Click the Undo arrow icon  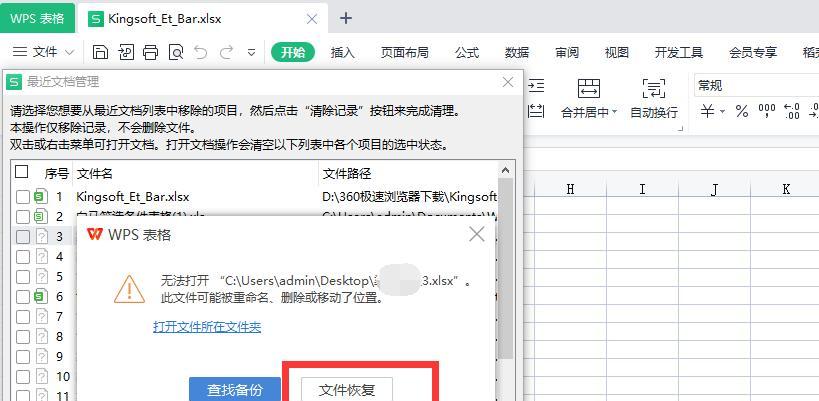(201, 52)
